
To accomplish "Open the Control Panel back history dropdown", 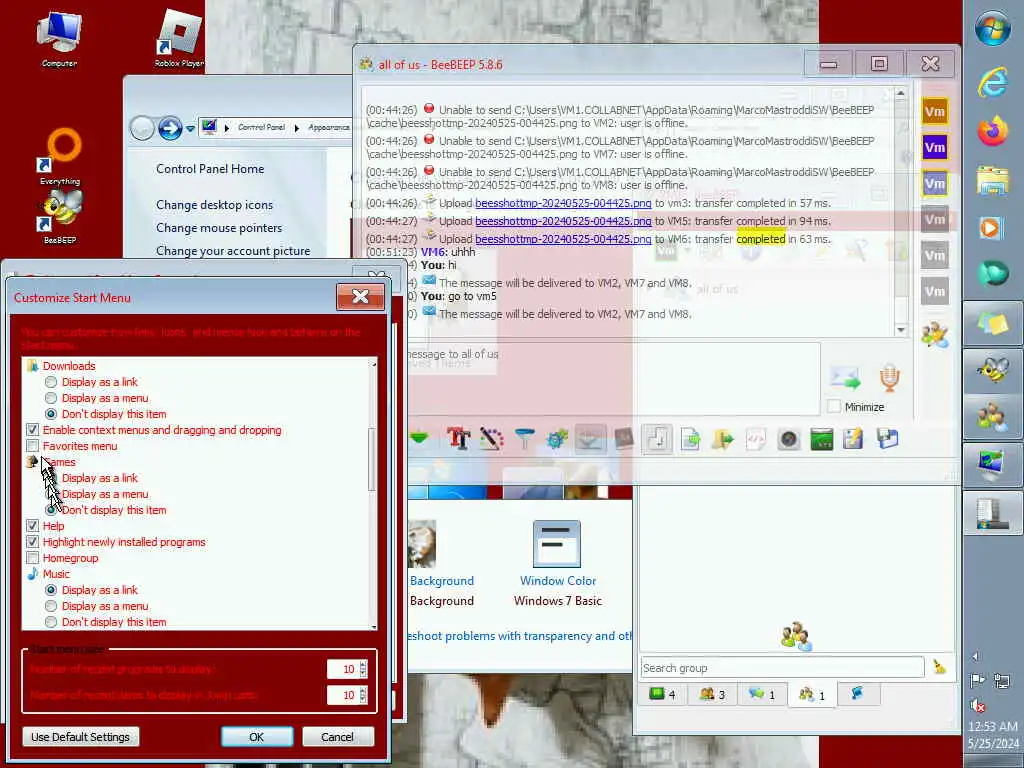I will (x=190, y=129).
